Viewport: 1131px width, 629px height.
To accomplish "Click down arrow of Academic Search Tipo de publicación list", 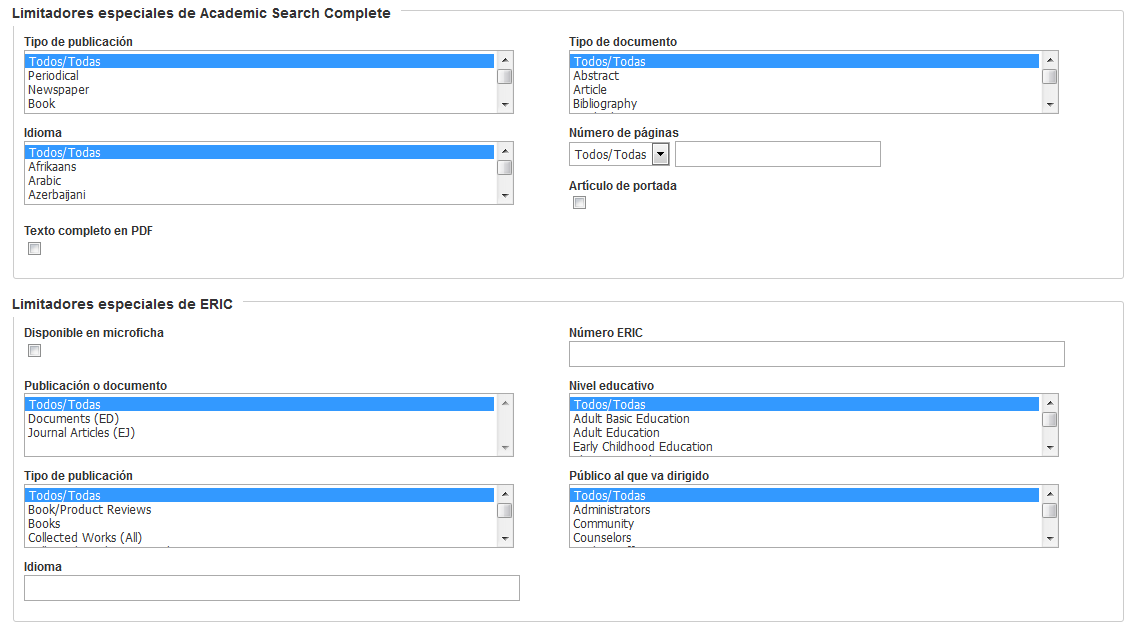I will (505, 105).
